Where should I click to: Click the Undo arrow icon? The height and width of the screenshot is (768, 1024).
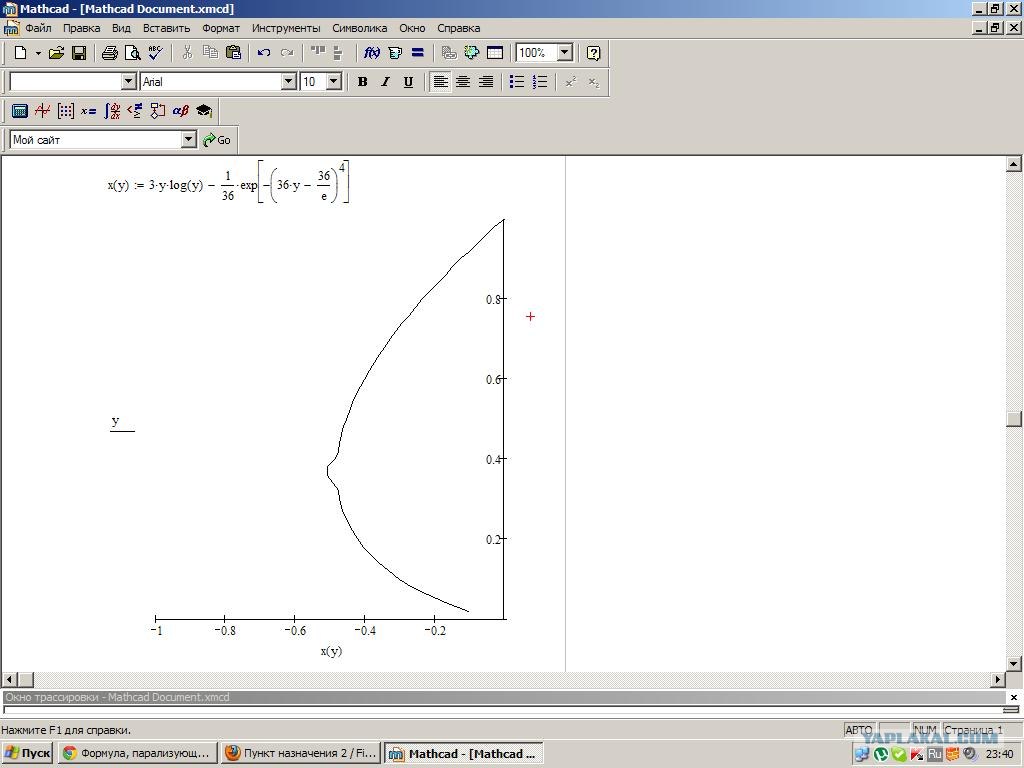click(264, 53)
